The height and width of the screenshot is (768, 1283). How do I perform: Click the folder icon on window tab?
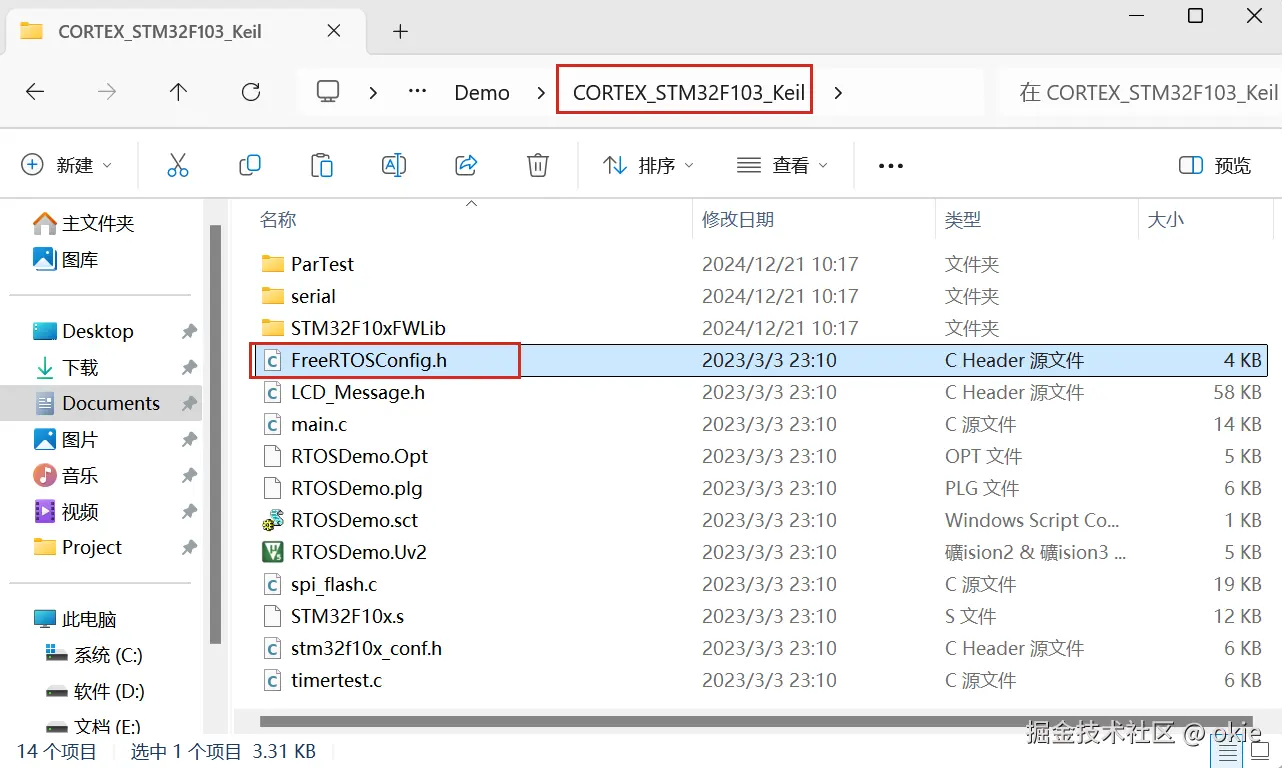click(x=32, y=31)
